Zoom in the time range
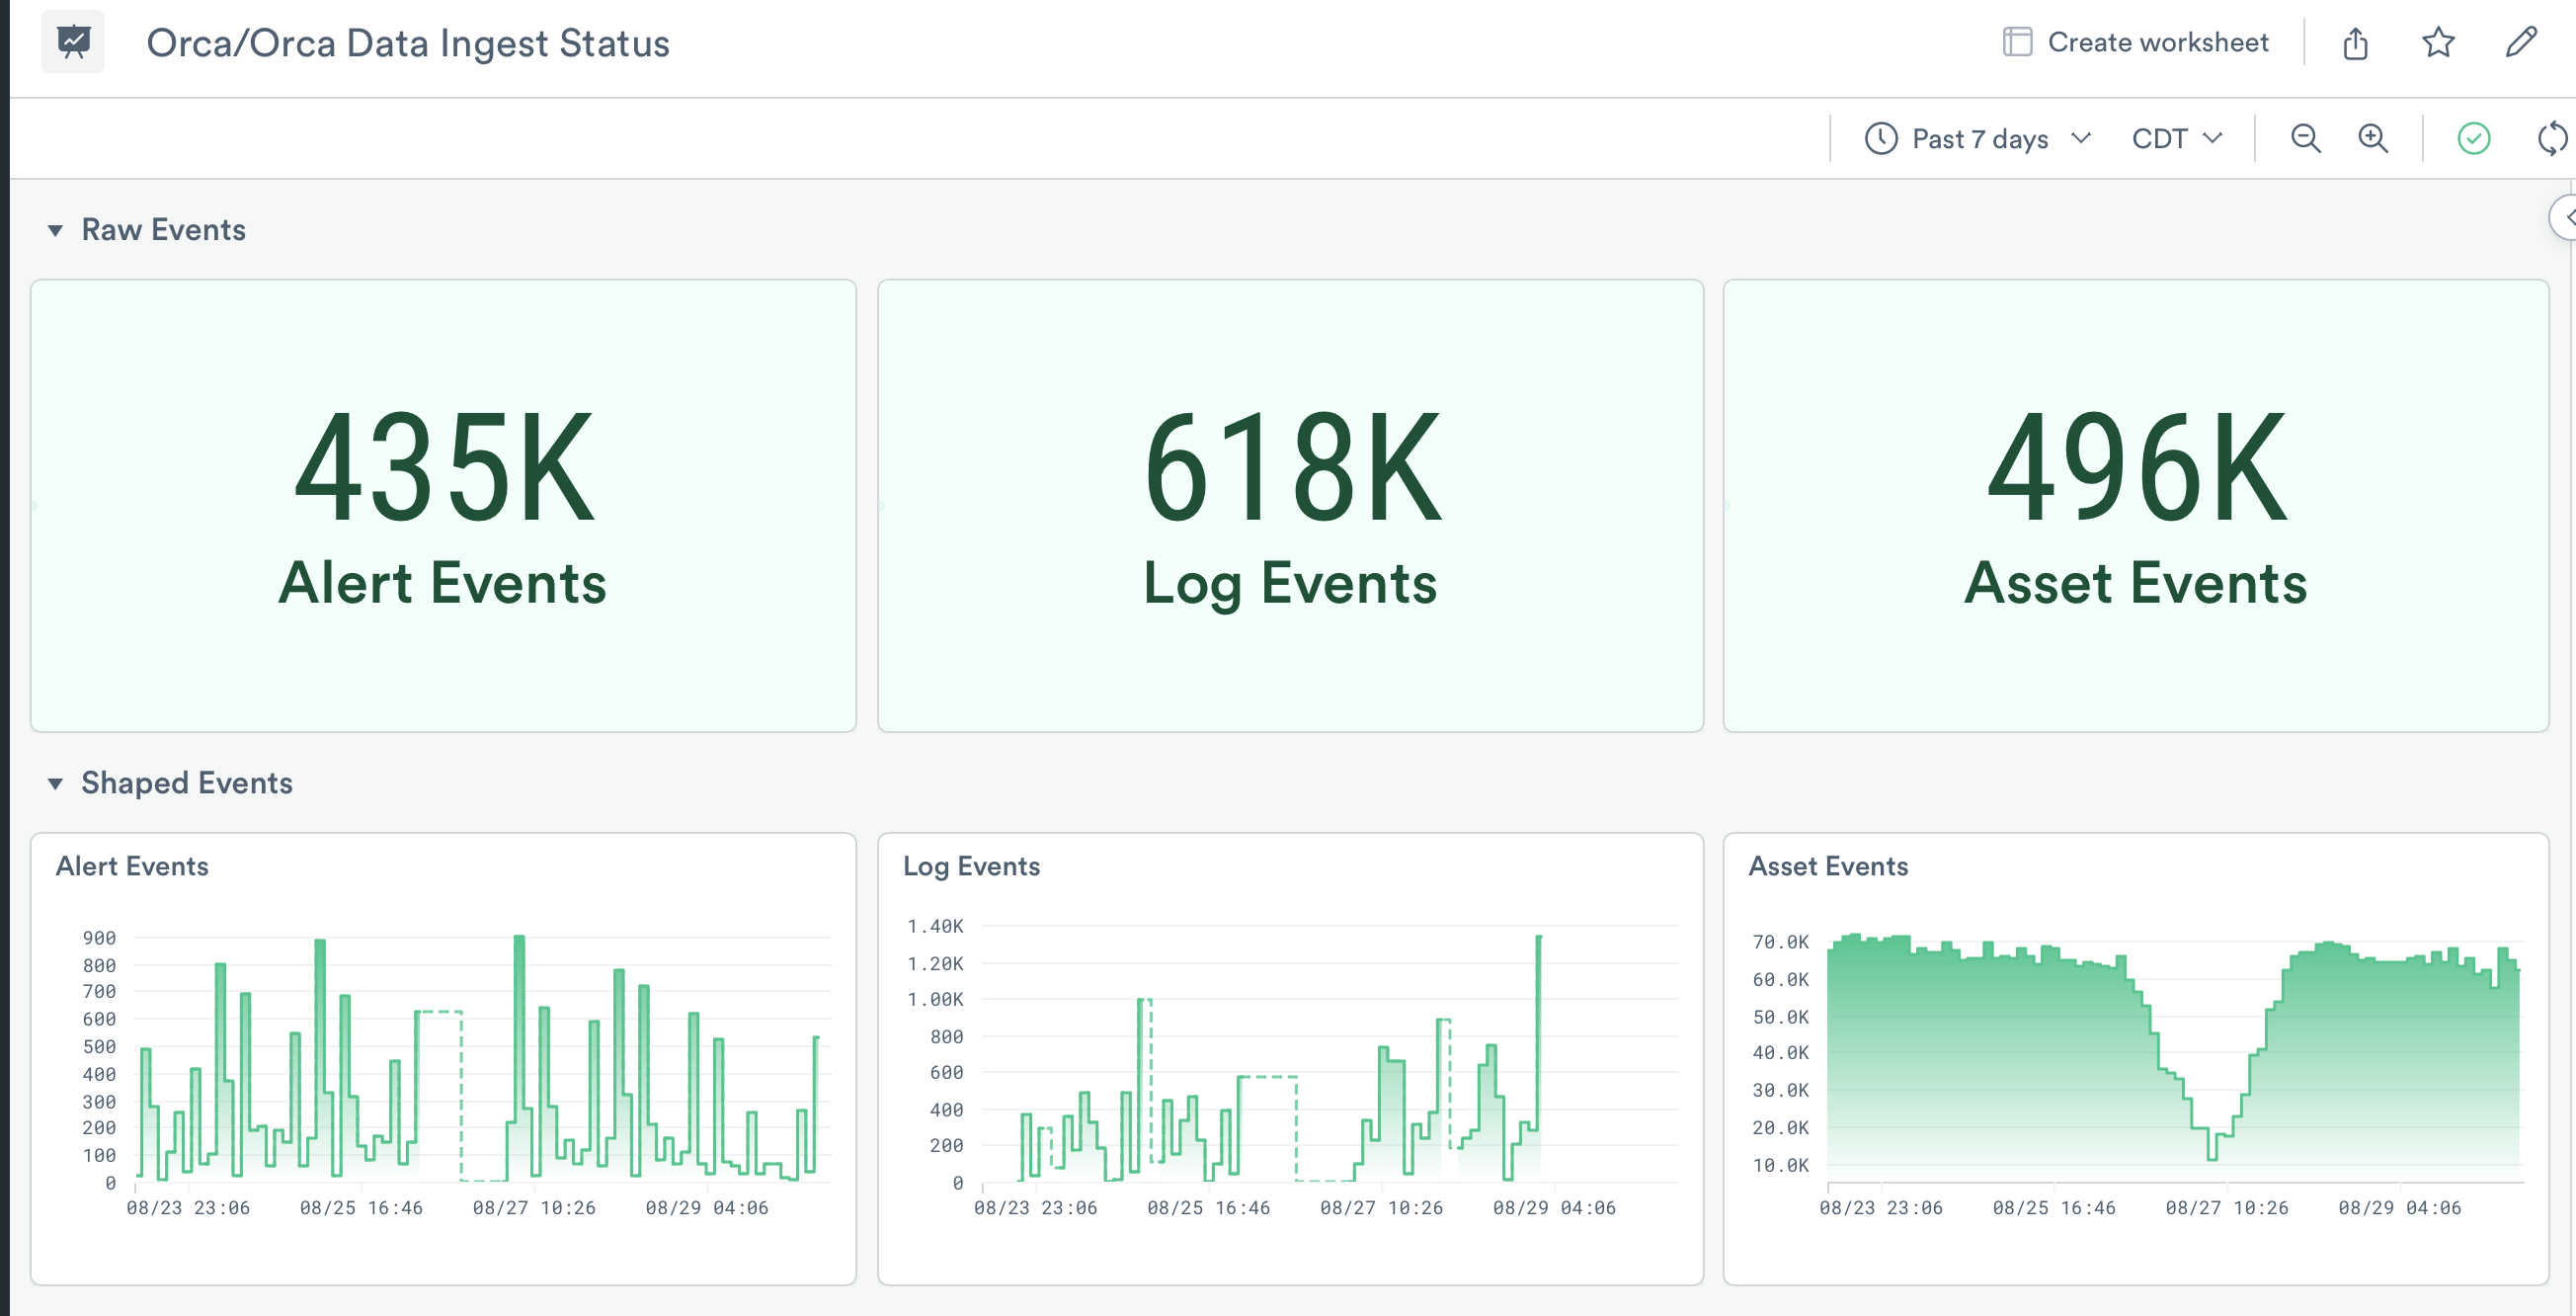Viewport: 2576px width, 1316px height. tap(2373, 138)
